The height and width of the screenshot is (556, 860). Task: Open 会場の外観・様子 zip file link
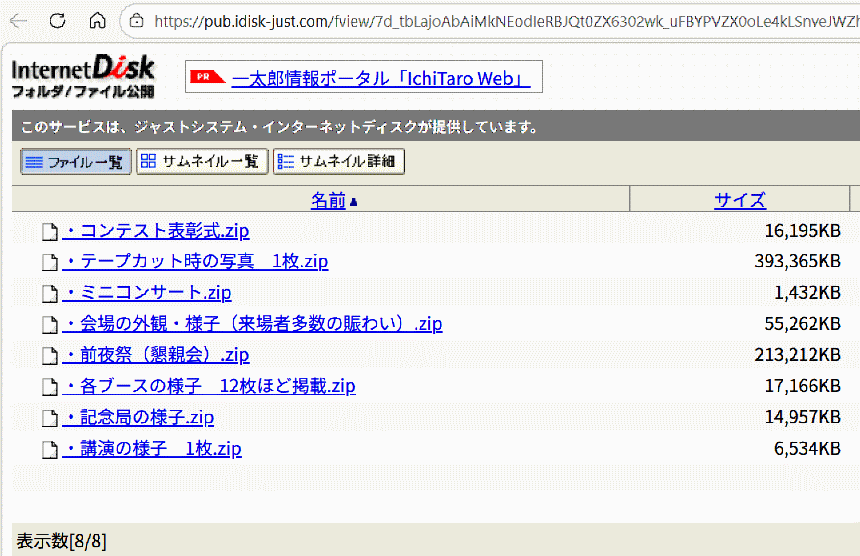(252, 324)
